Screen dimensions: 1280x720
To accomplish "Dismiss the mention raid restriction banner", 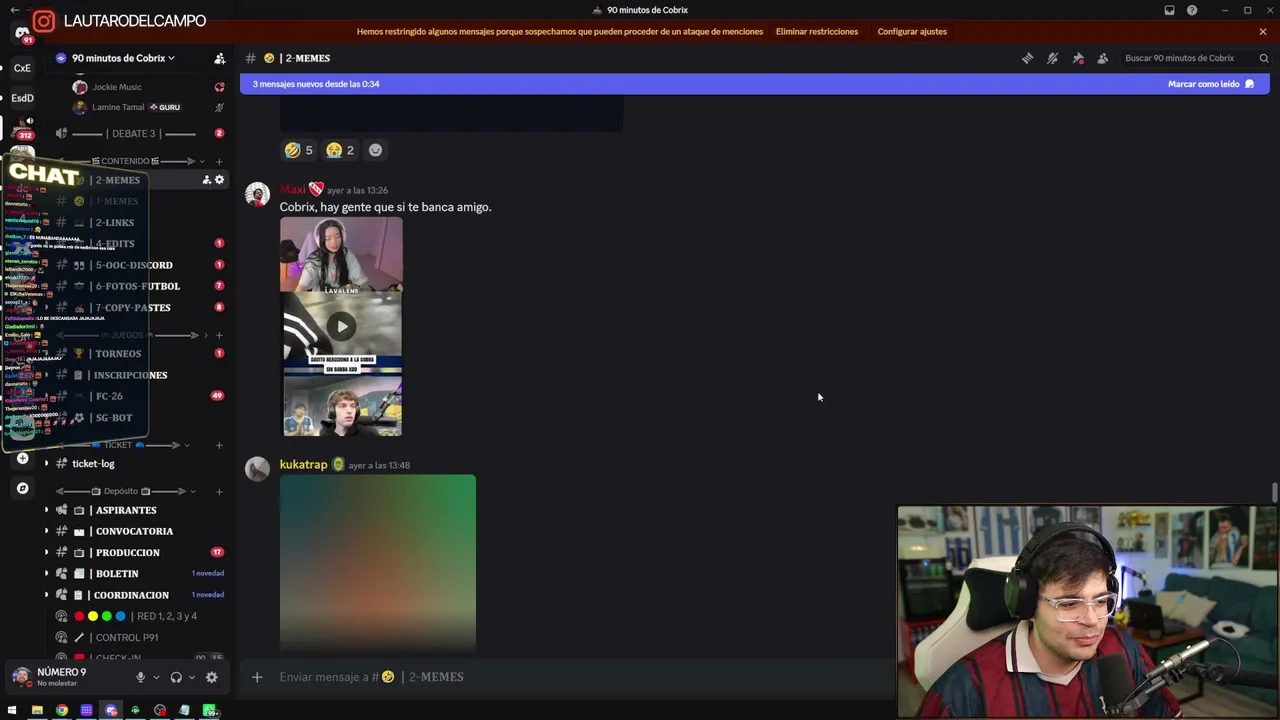I will [1263, 31].
